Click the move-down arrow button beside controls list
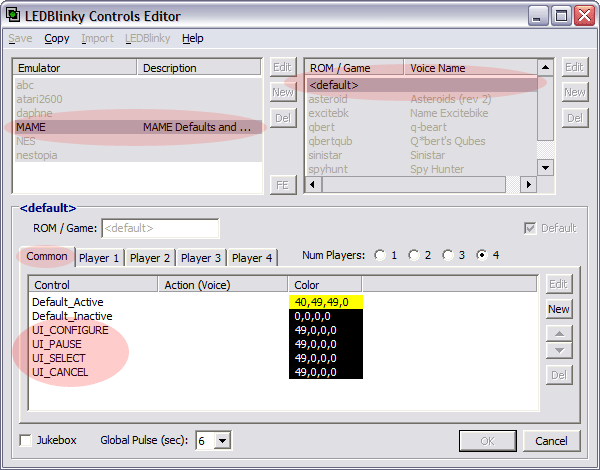Viewport: 600px width, 470px height. point(559,350)
